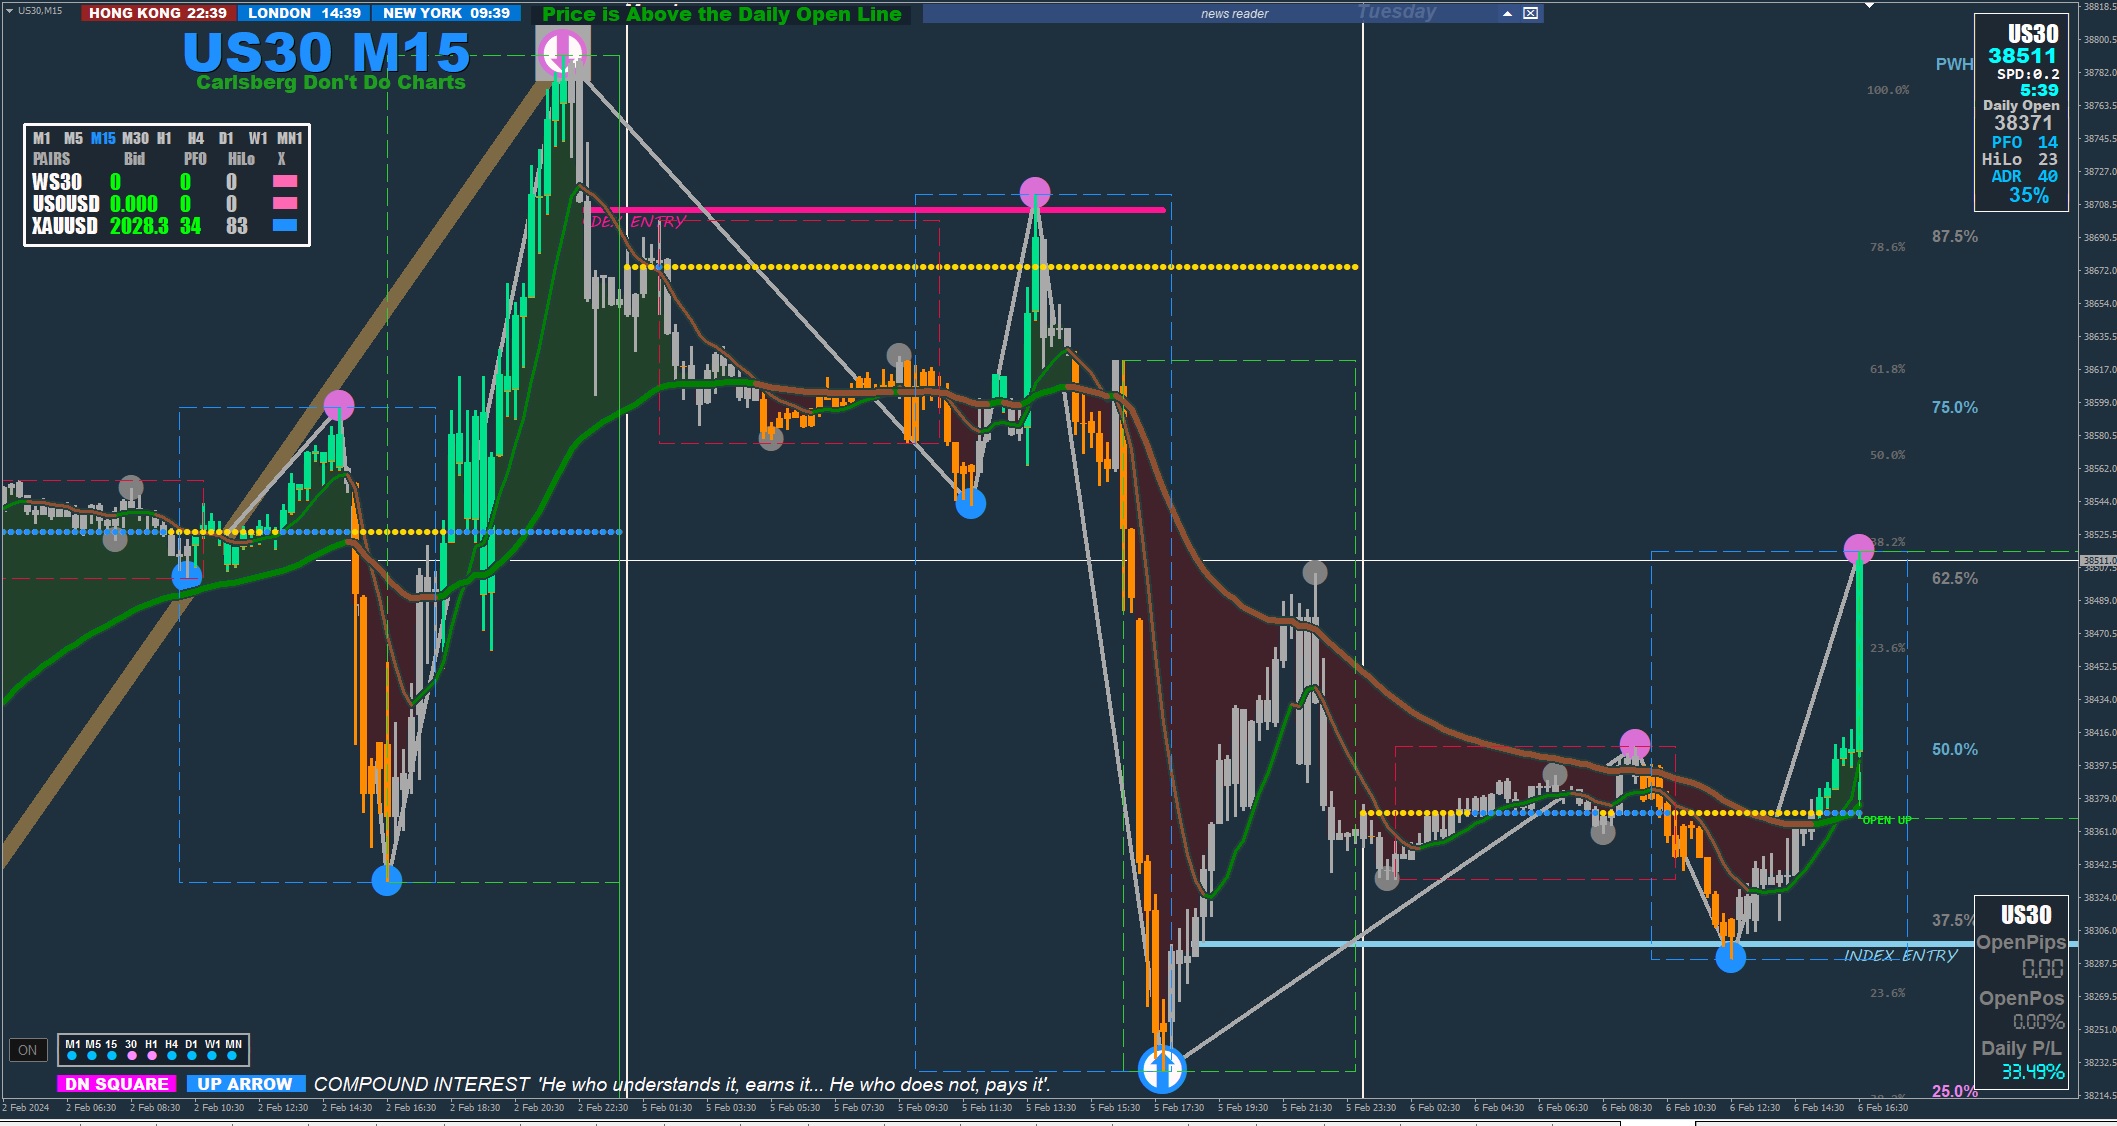The width and height of the screenshot is (2117, 1126).
Task: Select the XAUUSD pair in the pairs panel
Action: click(x=65, y=226)
